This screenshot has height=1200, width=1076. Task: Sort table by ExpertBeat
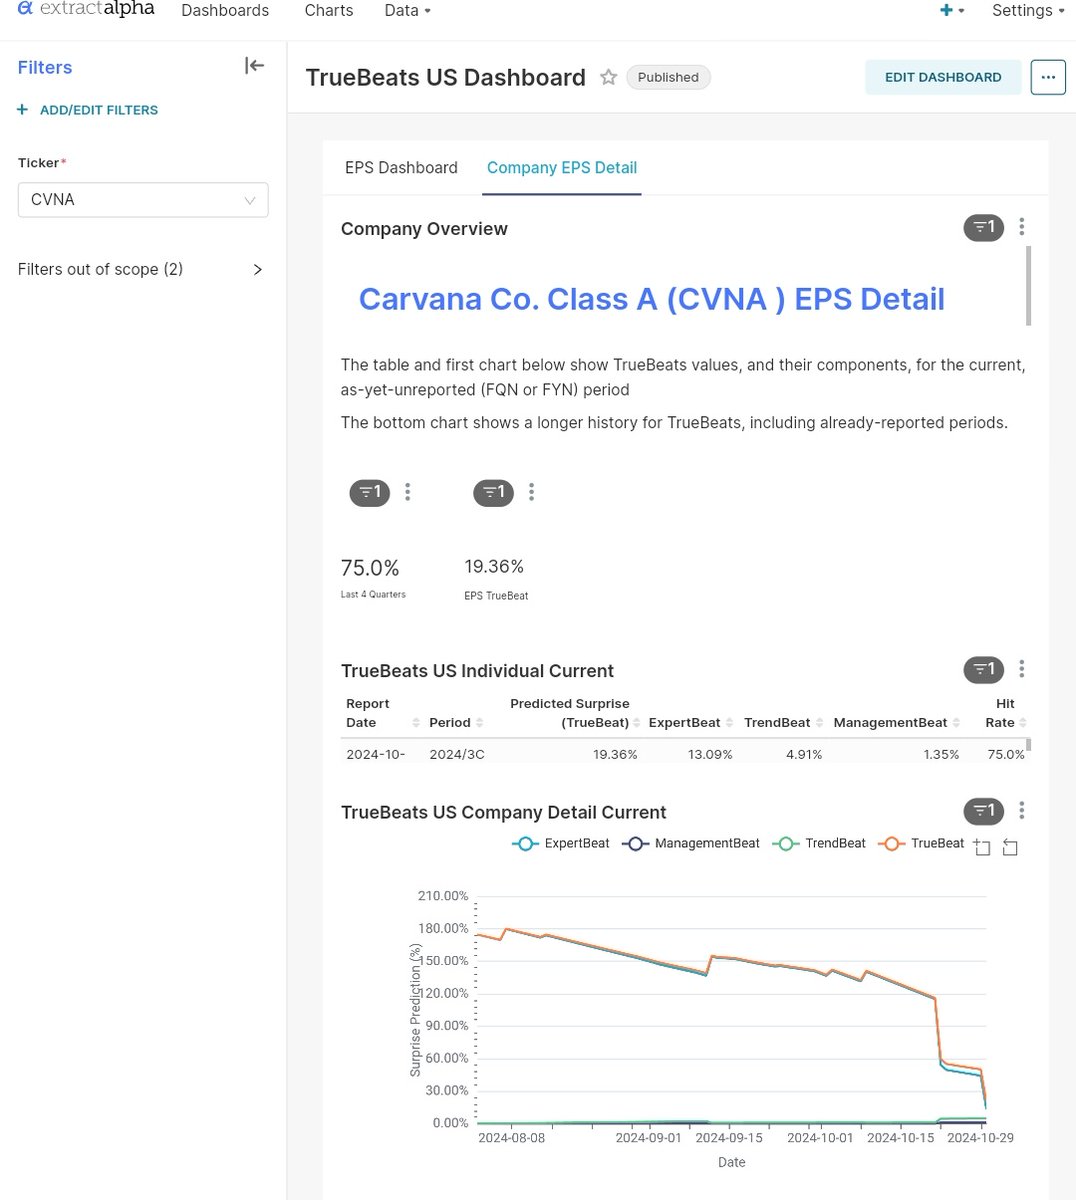(x=691, y=722)
